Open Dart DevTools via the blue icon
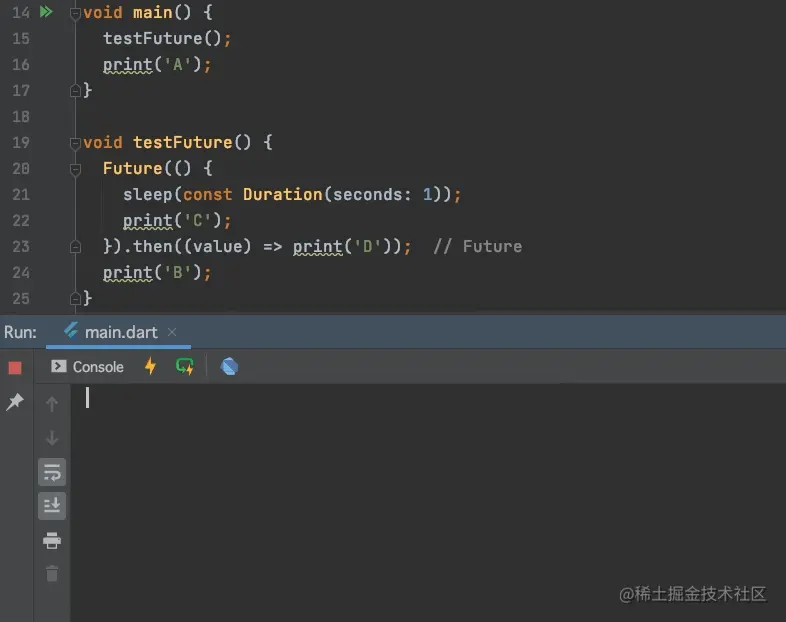This screenshot has height=622, width=786. tap(229, 366)
